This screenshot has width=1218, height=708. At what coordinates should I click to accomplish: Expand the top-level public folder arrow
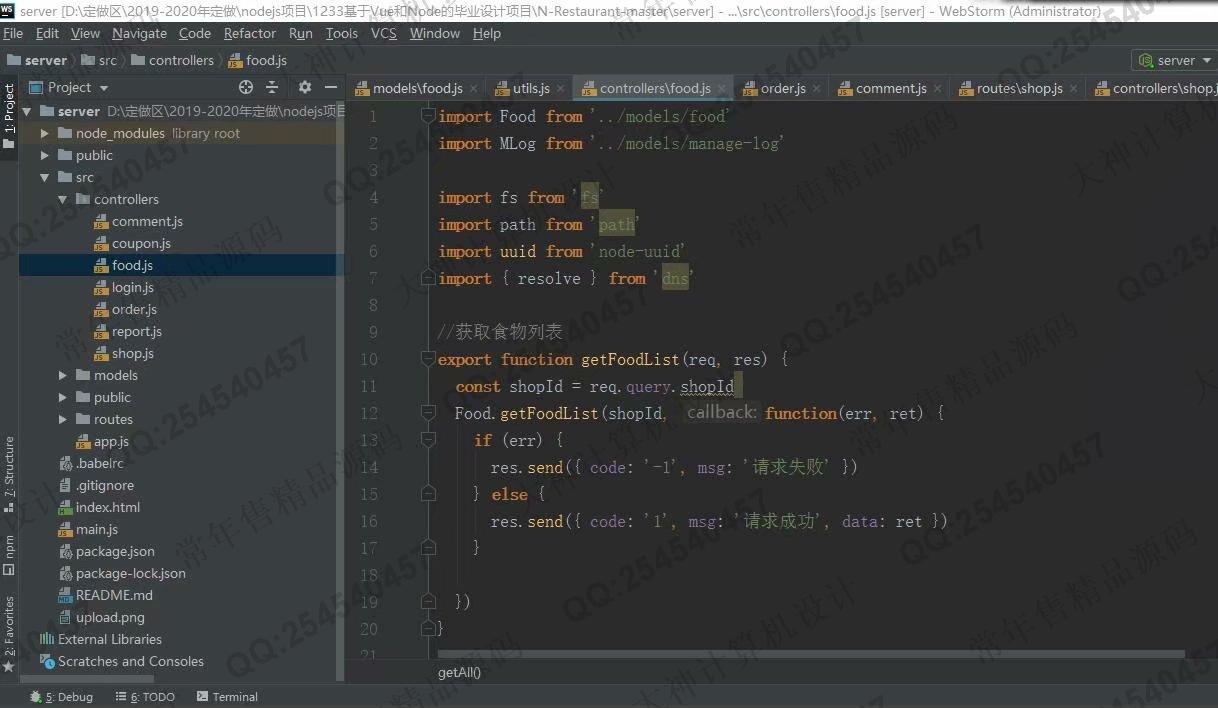click(45, 155)
